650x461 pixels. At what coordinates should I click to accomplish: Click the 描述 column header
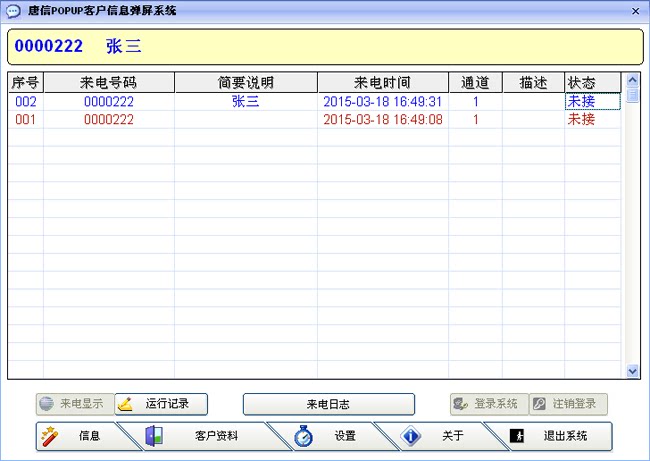click(x=534, y=82)
